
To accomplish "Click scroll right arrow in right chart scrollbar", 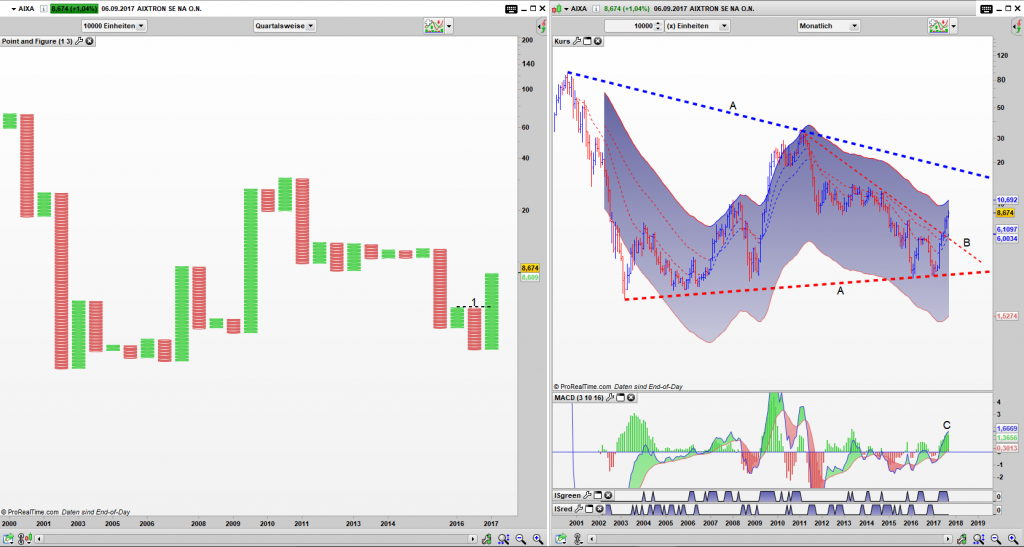I will pyautogui.click(x=948, y=539).
